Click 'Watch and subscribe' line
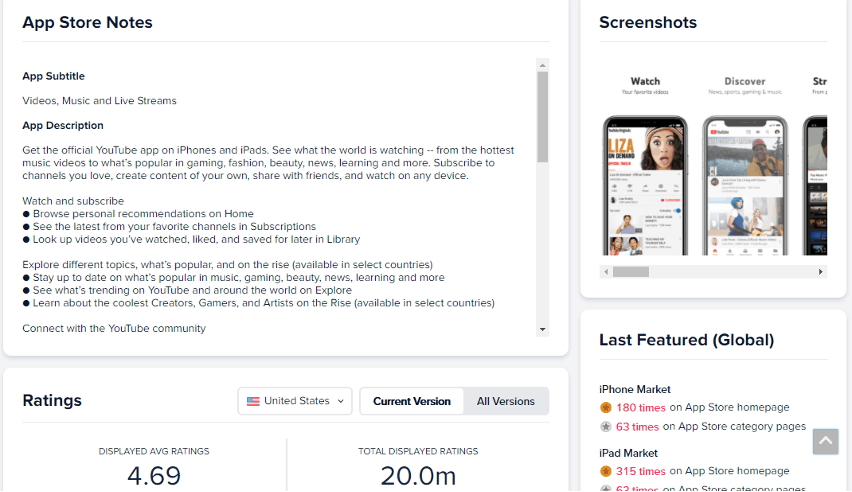The height and width of the screenshot is (492, 852). (73, 201)
